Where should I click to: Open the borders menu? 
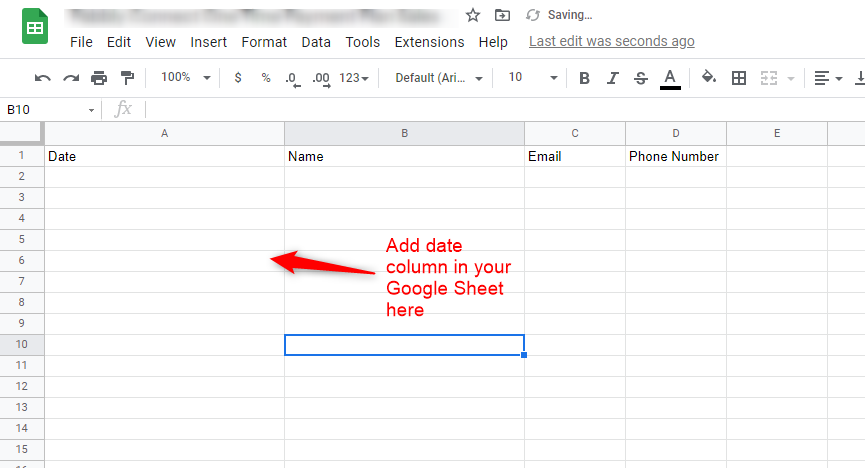click(x=739, y=78)
